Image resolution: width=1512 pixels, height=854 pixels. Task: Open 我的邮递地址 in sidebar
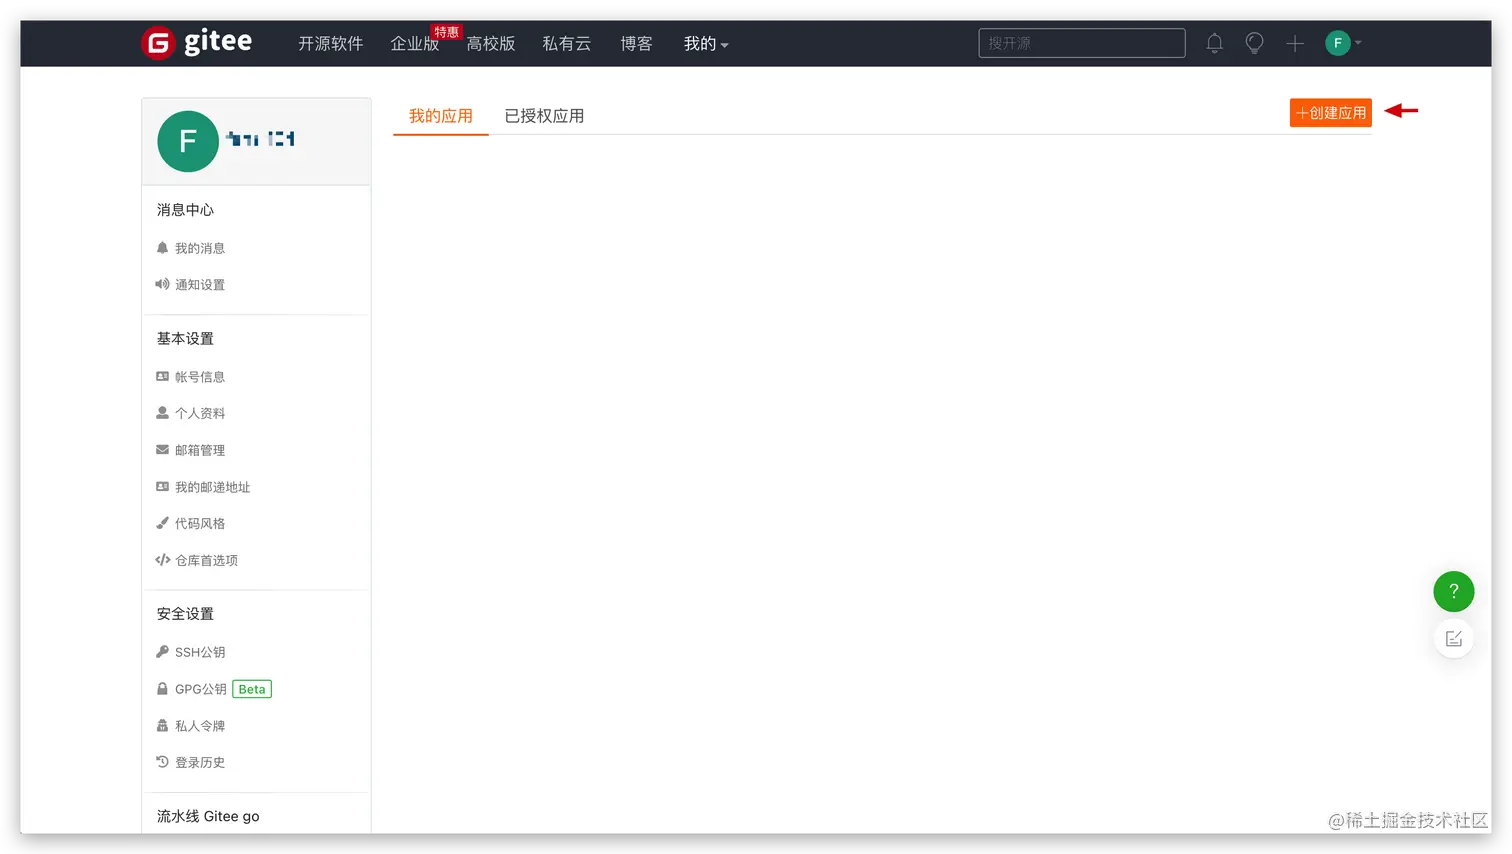[203, 487]
